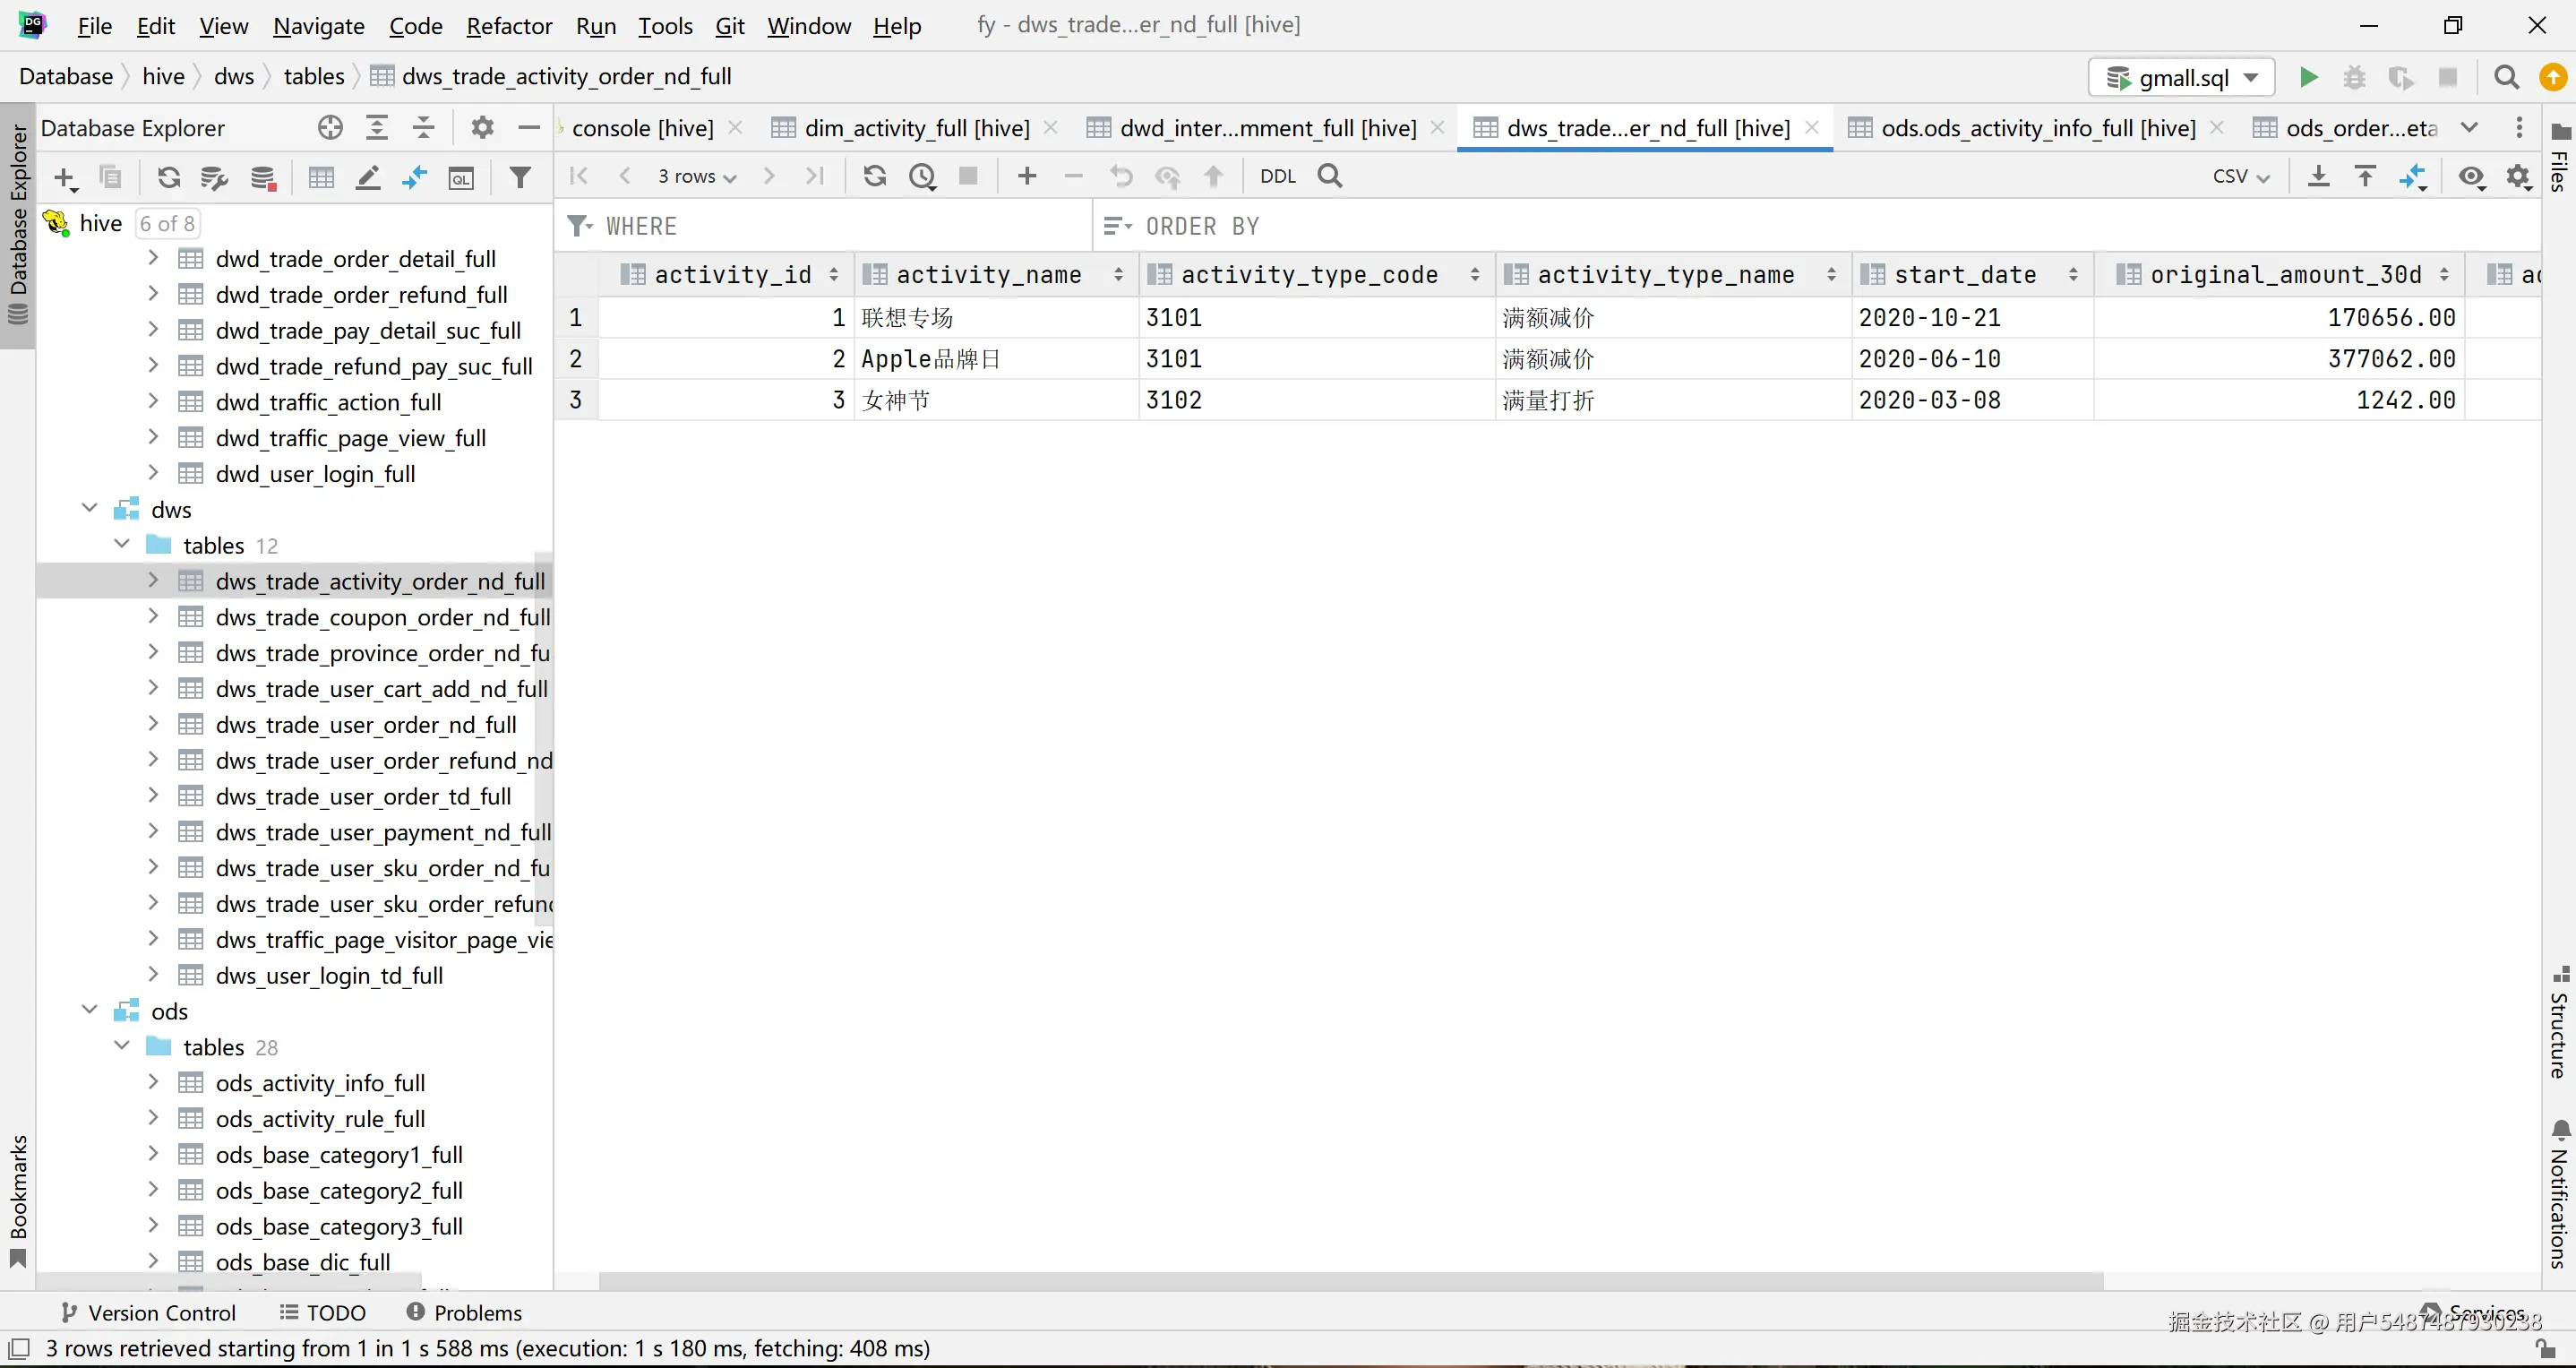Open Data Source Properties icon
Viewport: 2576px width, 1368px height.
pyautogui.click(x=215, y=178)
